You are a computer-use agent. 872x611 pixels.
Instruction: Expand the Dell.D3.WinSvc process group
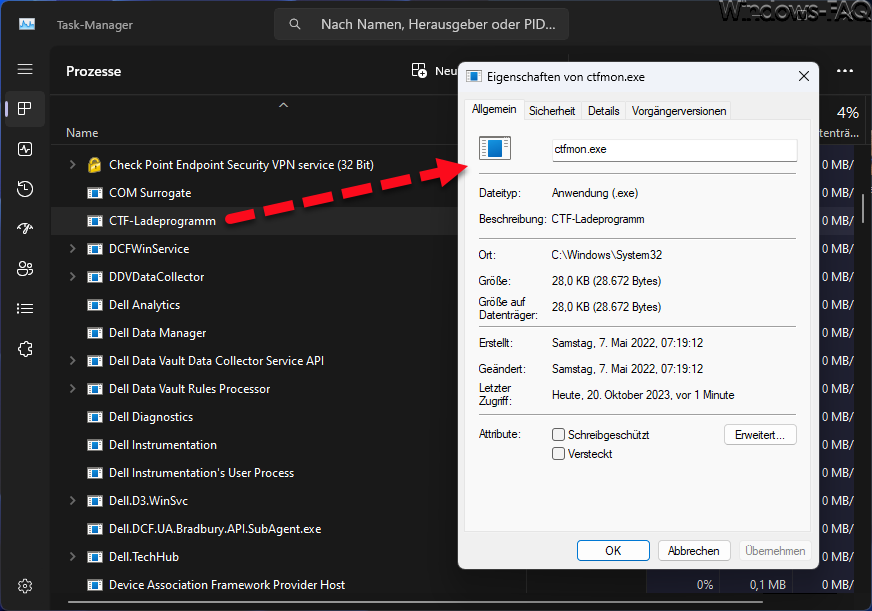point(72,500)
